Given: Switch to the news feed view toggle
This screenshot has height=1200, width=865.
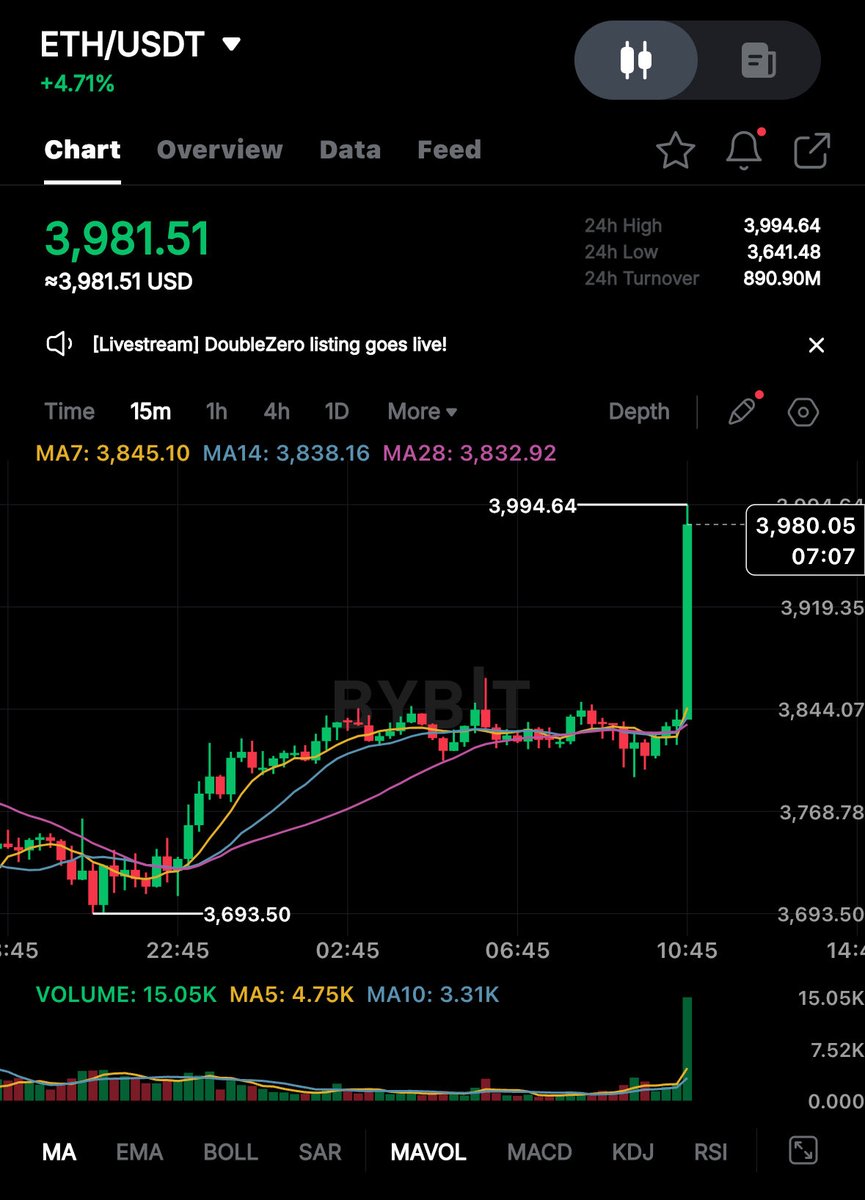Looking at the screenshot, I should [759, 60].
